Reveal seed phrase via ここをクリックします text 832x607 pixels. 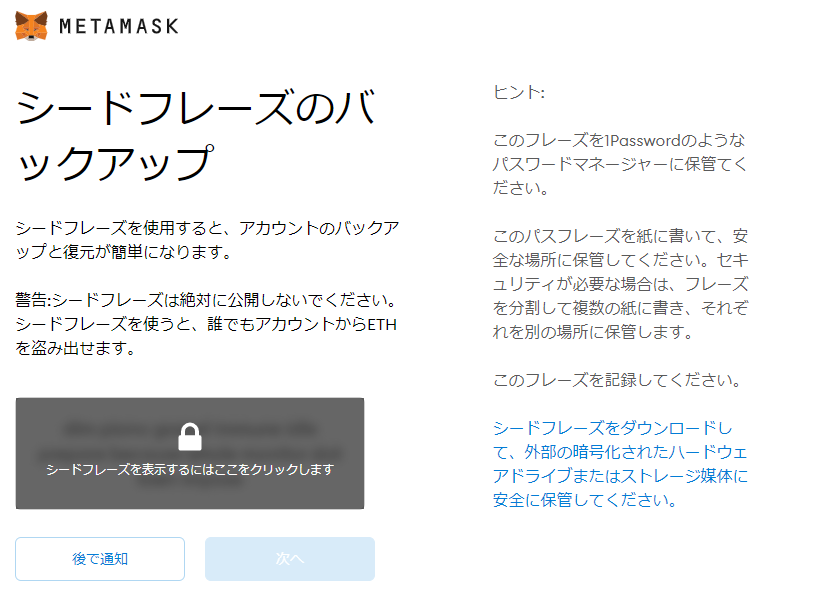190,470
